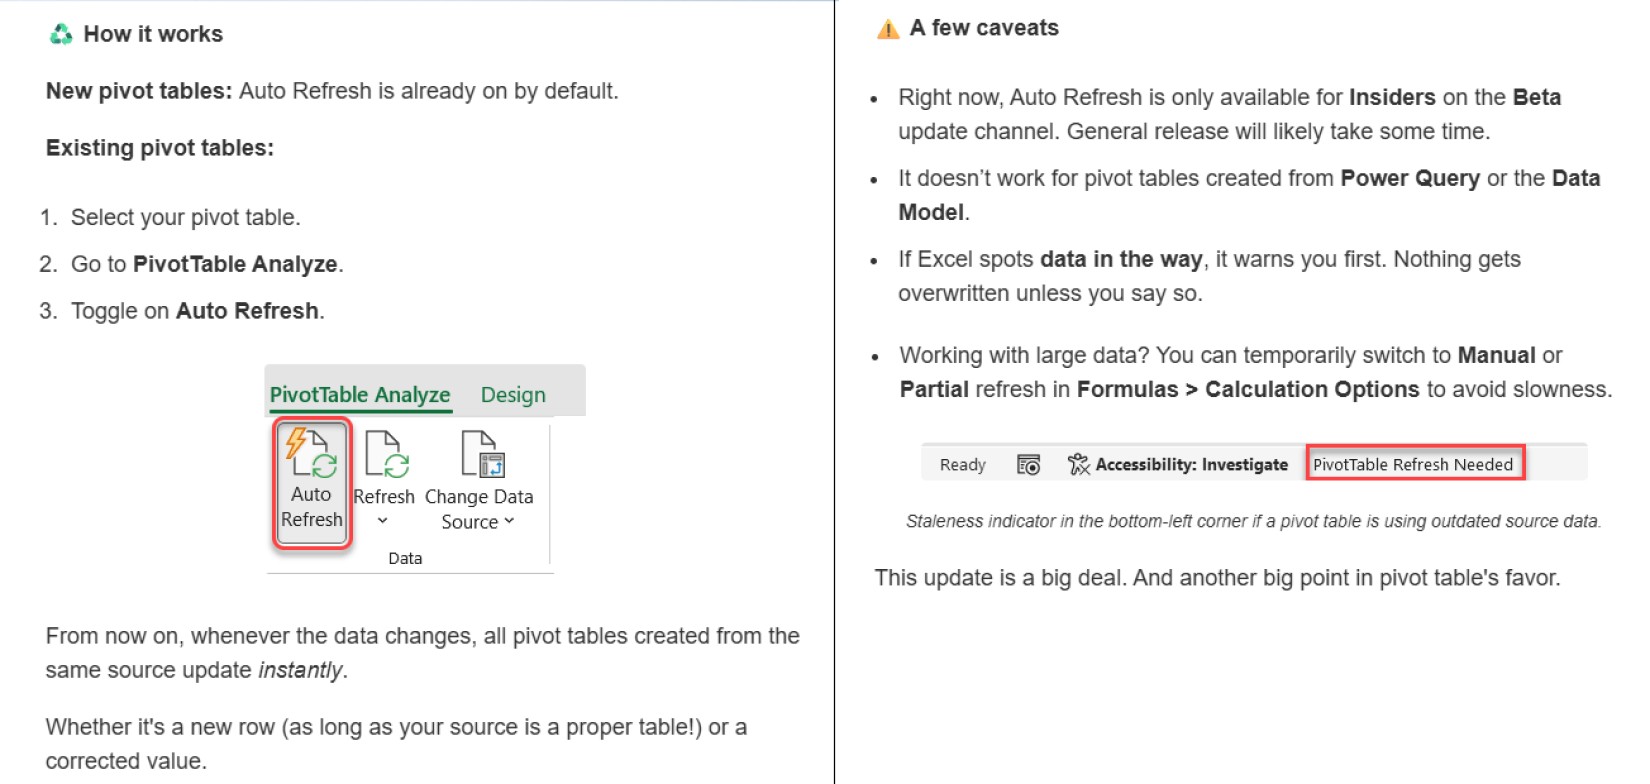
Task: Click the green recycle icon beside How it works
Action: [x=61, y=35]
